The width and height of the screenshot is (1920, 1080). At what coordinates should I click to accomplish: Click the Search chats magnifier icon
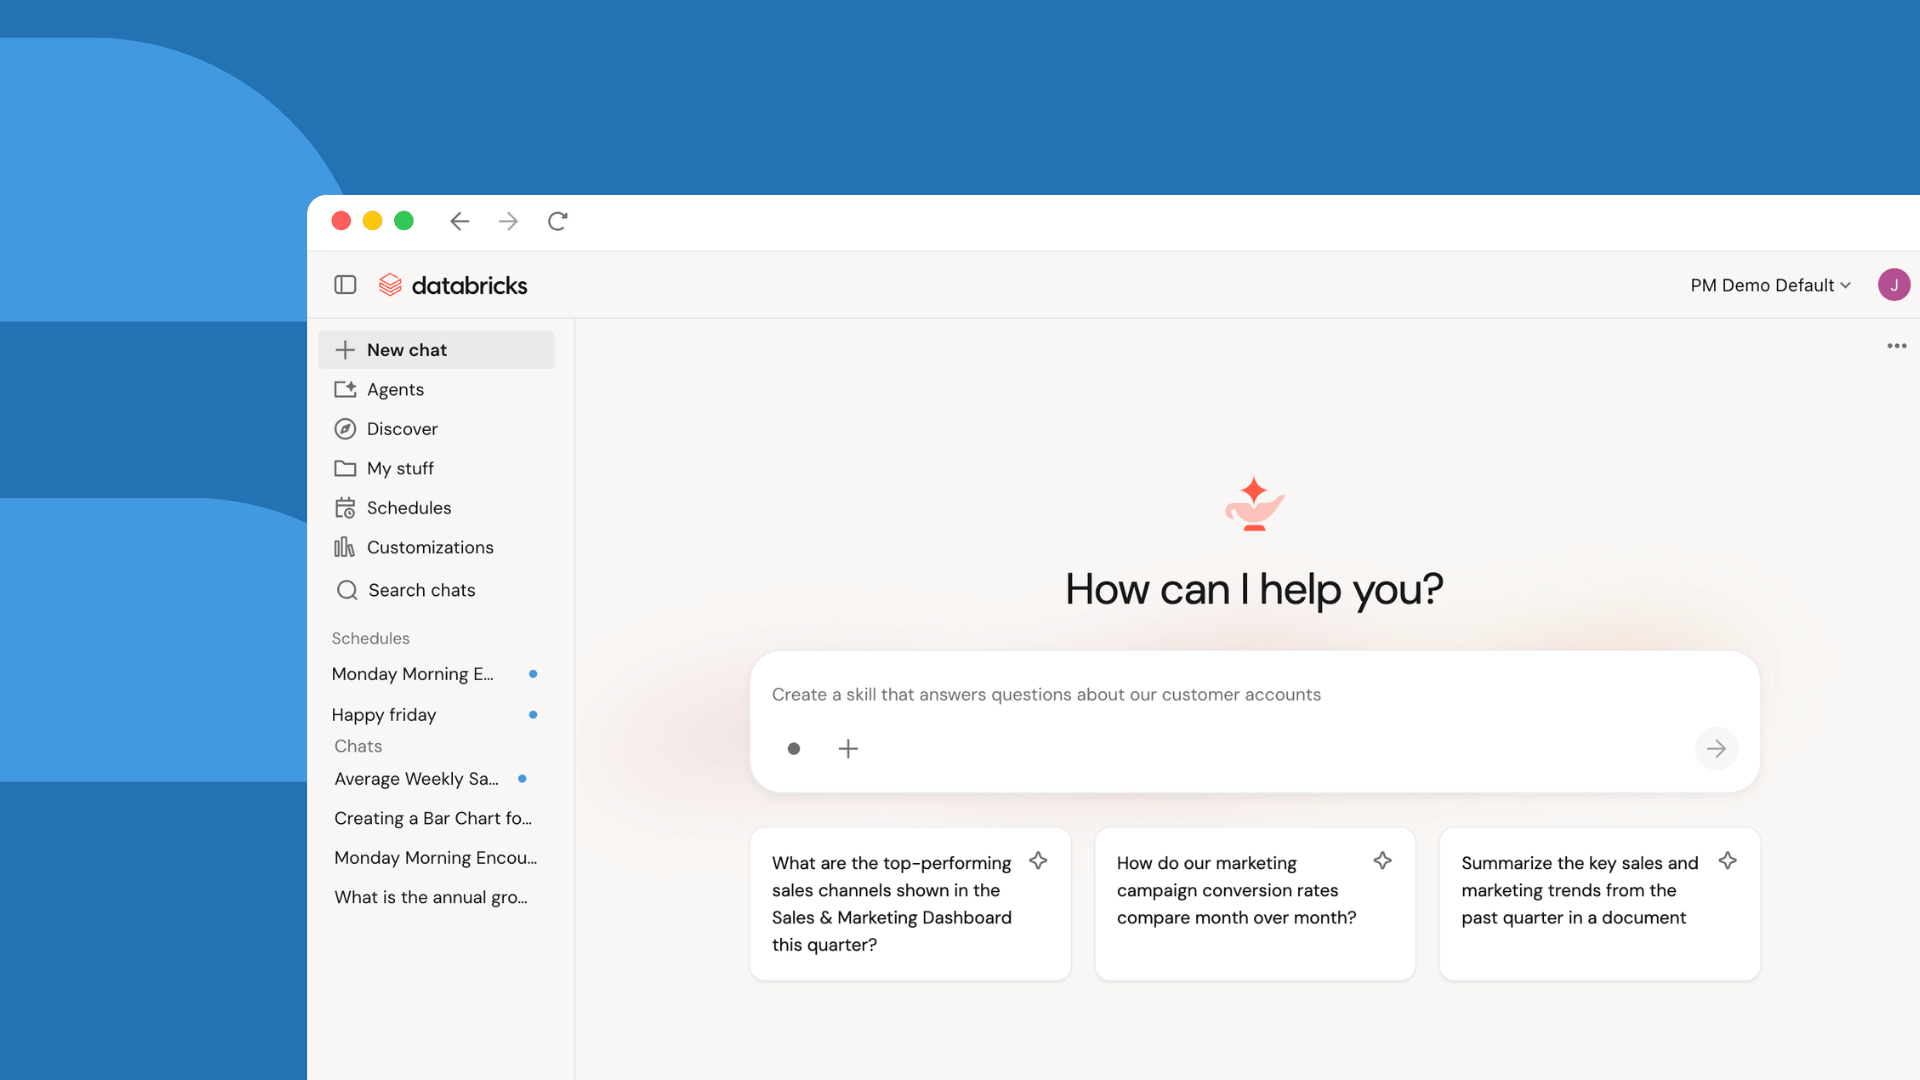click(x=347, y=590)
